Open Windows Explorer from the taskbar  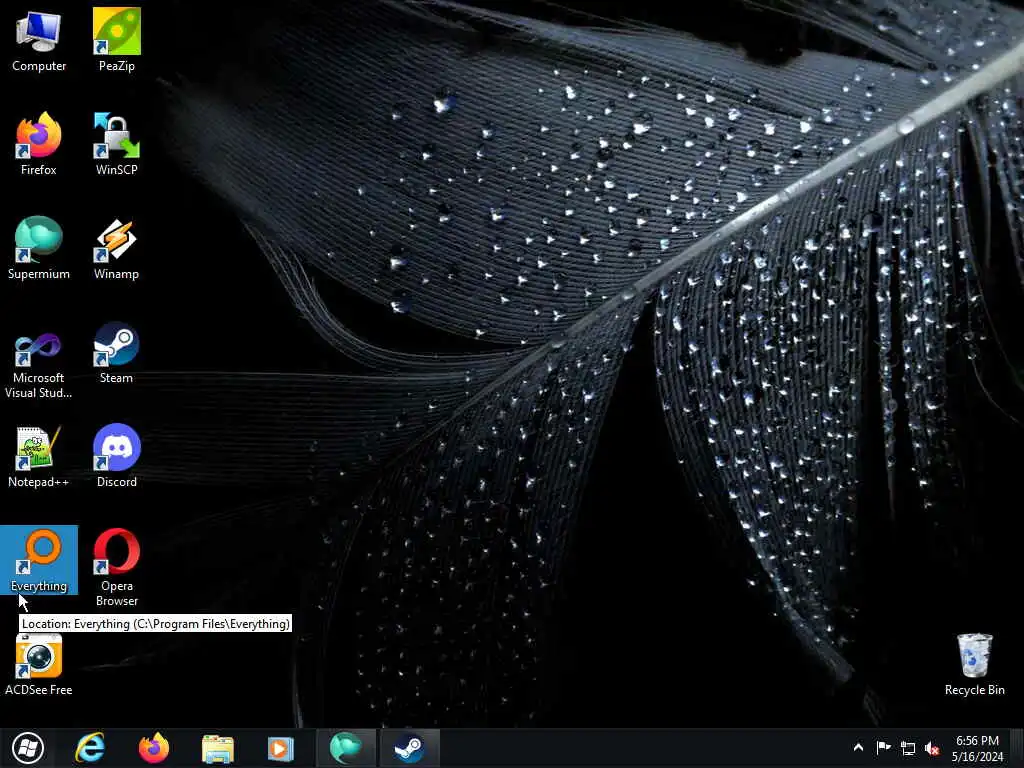click(217, 748)
